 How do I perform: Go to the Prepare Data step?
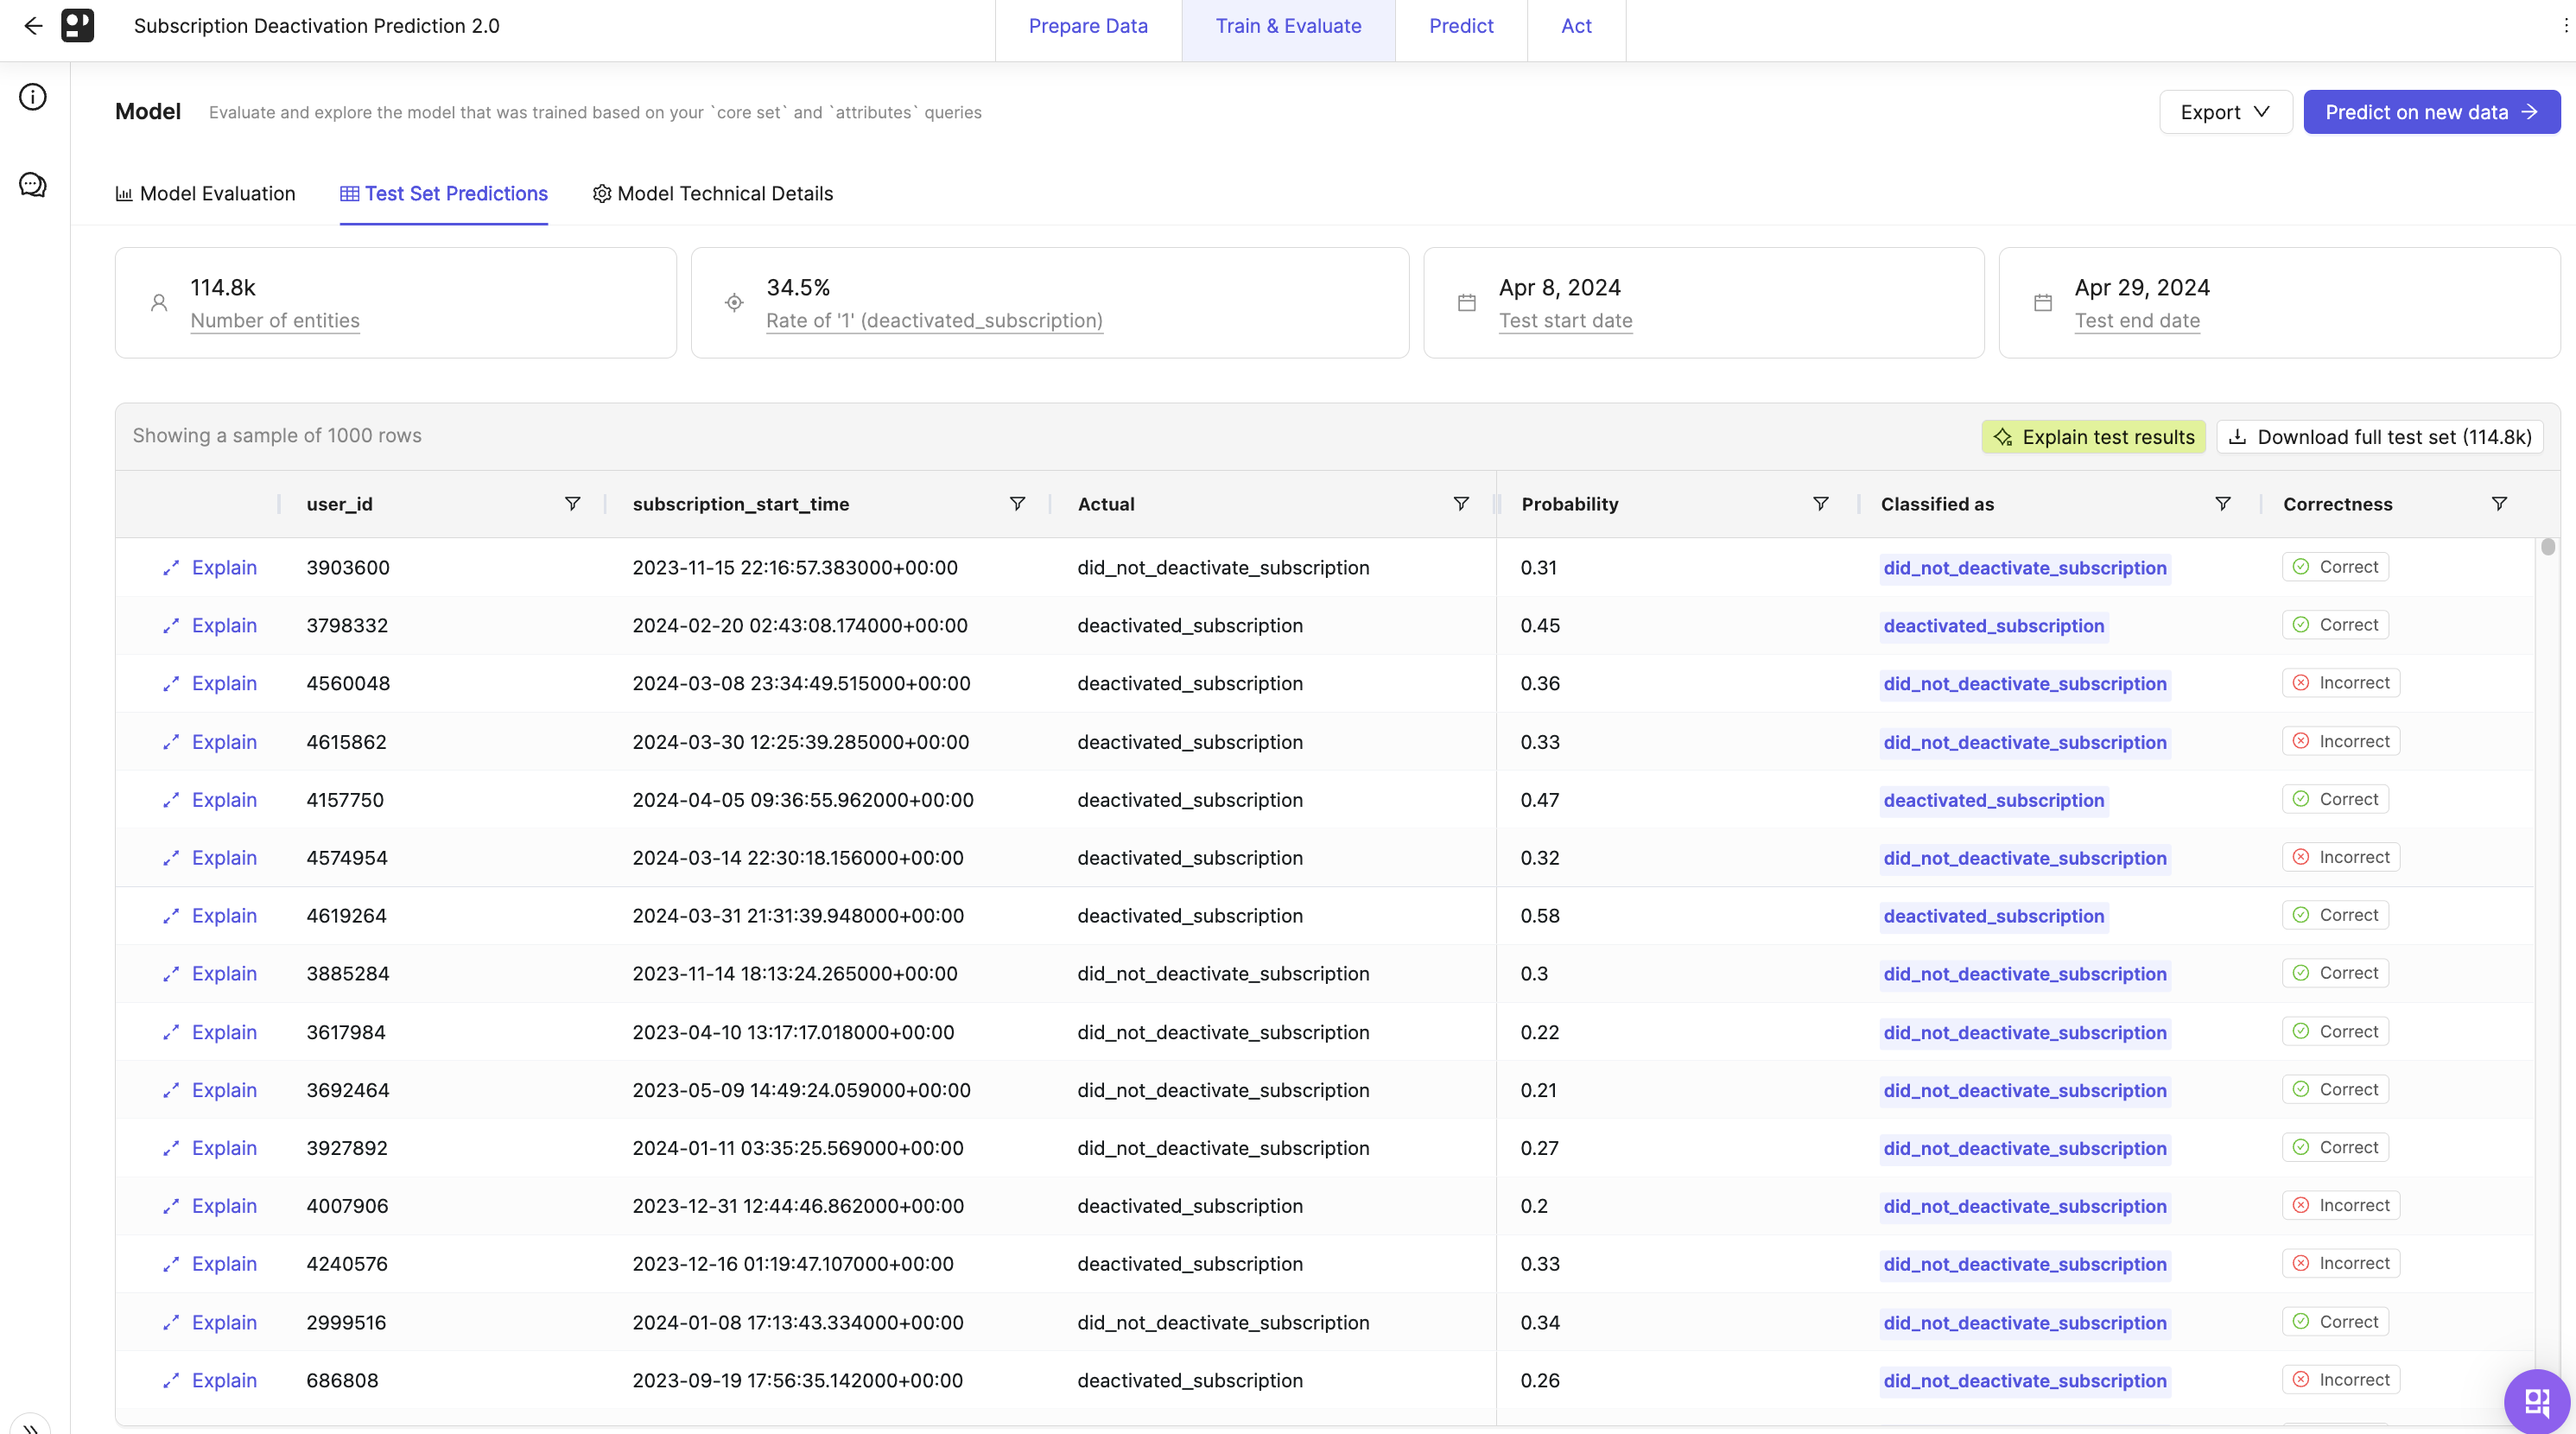pos(1087,26)
